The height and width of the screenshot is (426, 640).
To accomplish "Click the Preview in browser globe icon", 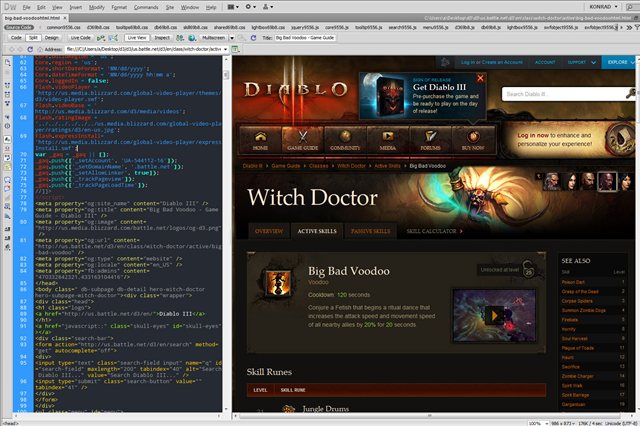I will coord(192,38).
